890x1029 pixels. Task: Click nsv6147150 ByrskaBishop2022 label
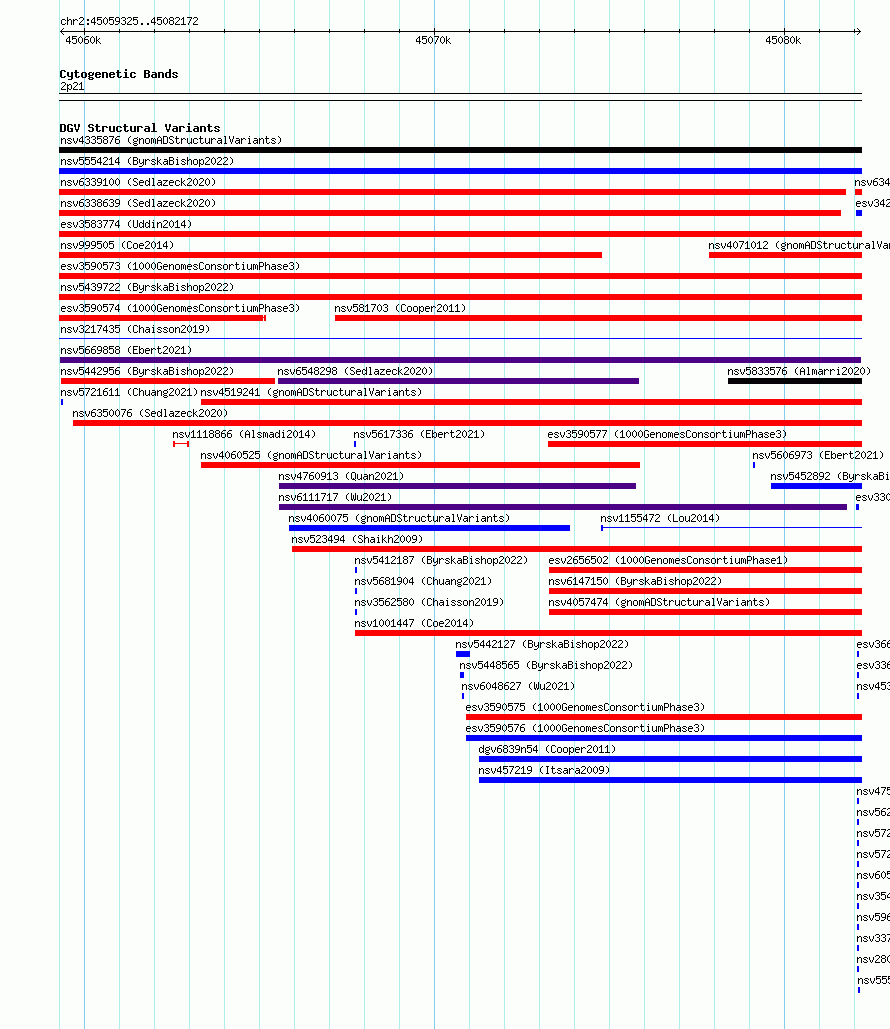click(635, 581)
